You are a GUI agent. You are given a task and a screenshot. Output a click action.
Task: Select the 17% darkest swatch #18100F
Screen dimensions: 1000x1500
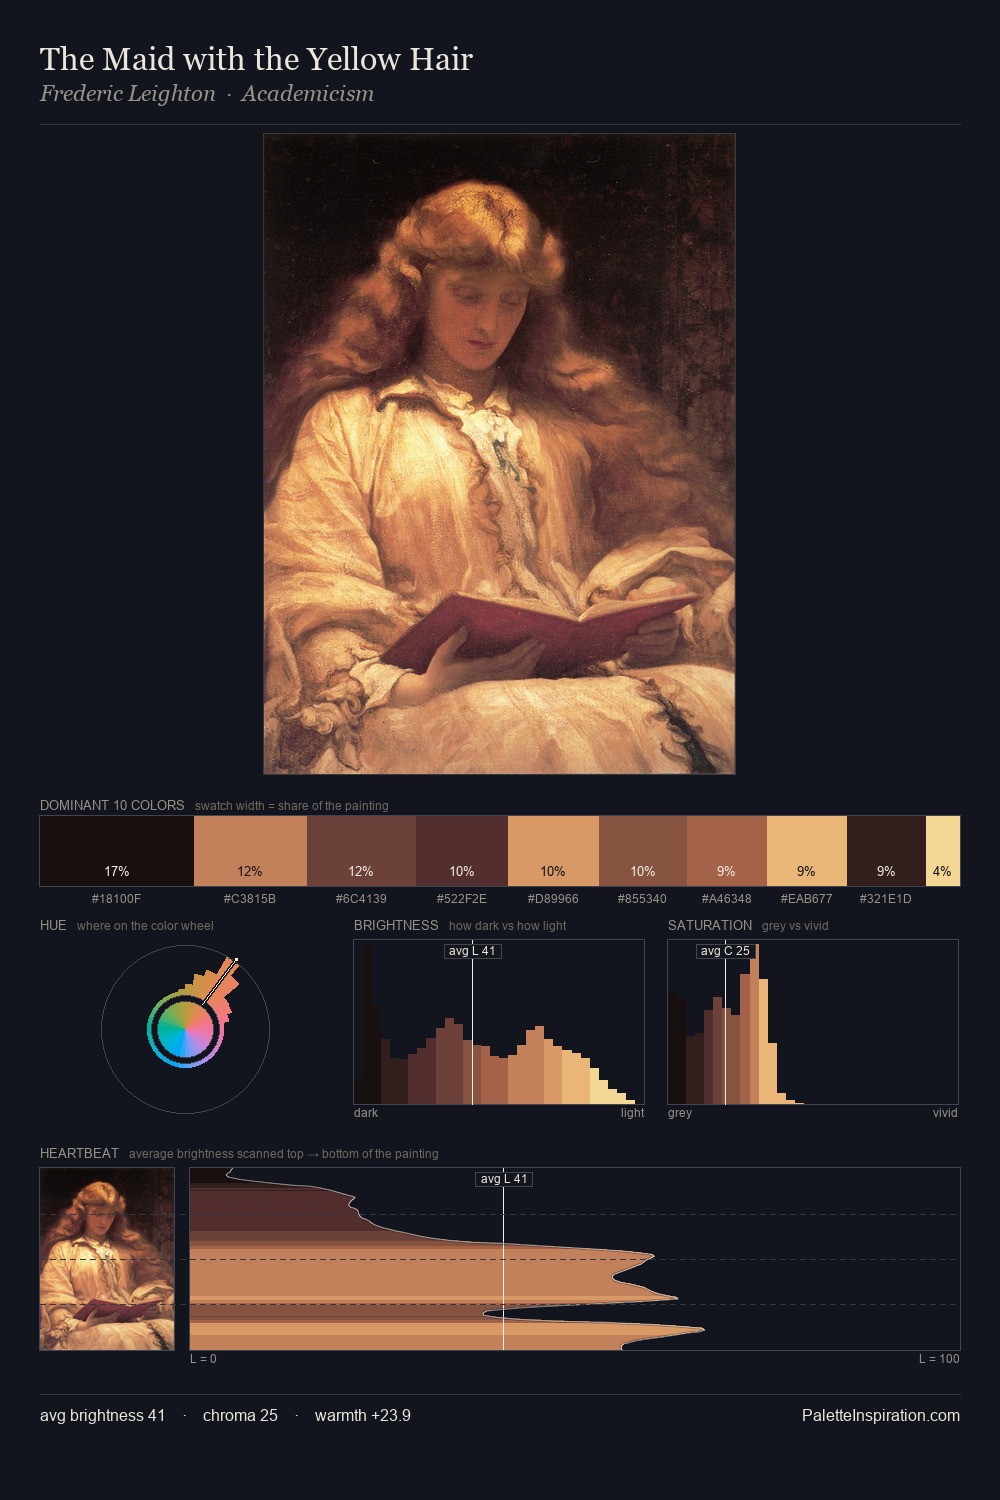117,851
